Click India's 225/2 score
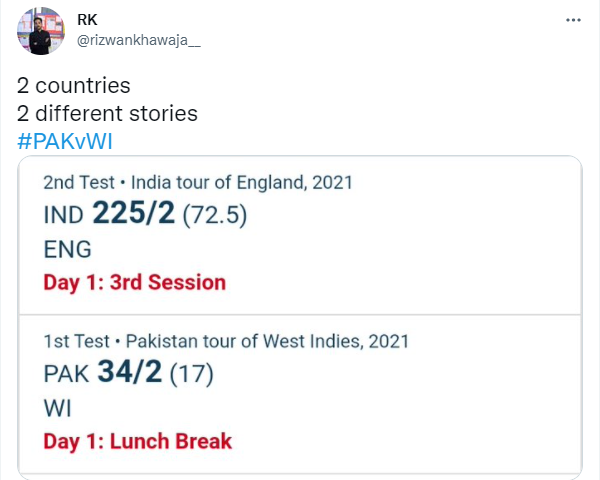This screenshot has height=480, width=600. point(133,214)
